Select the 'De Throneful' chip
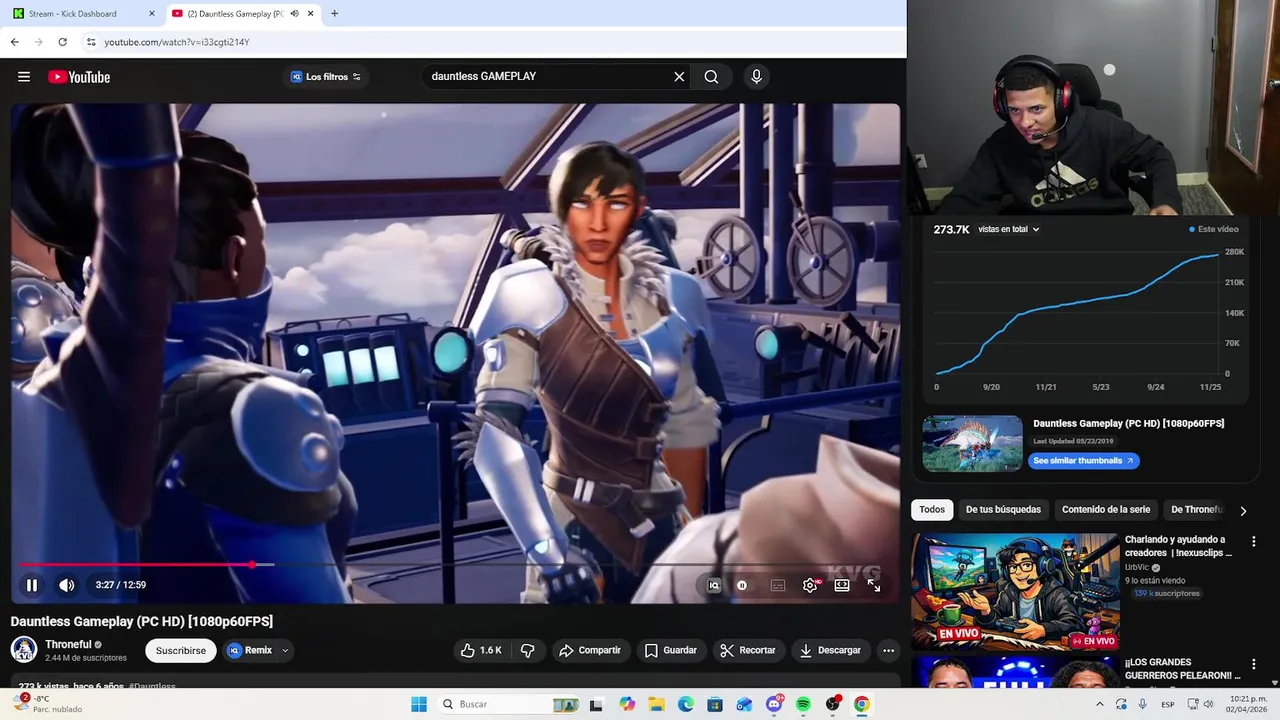Viewport: 1280px width, 720px height. [x=1196, y=510]
